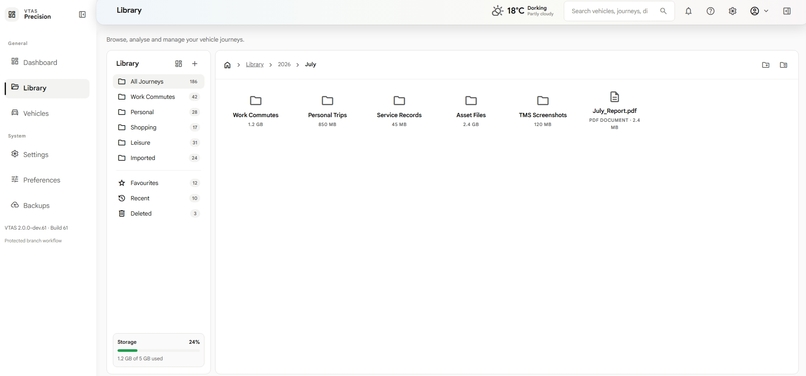Click the Library breadcrumb link
This screenshot has width=806, height=376.
(254, 65)
